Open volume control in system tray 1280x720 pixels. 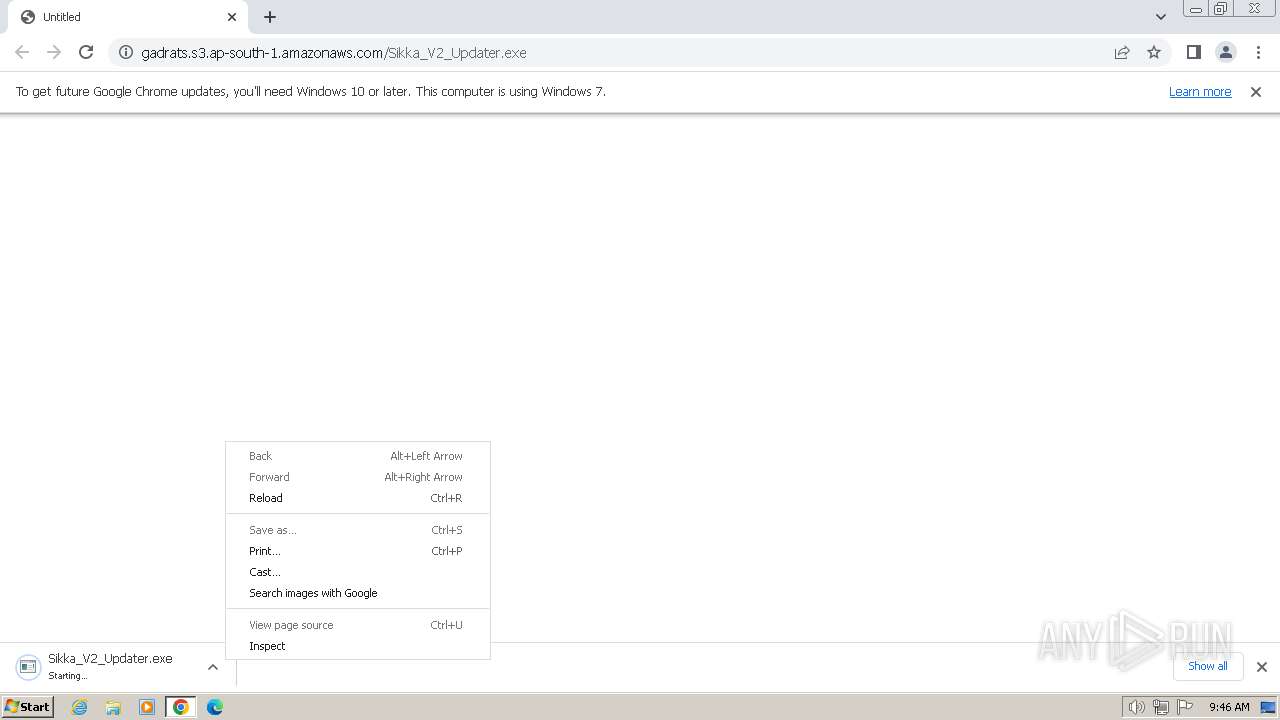(x=1136, y=707)
